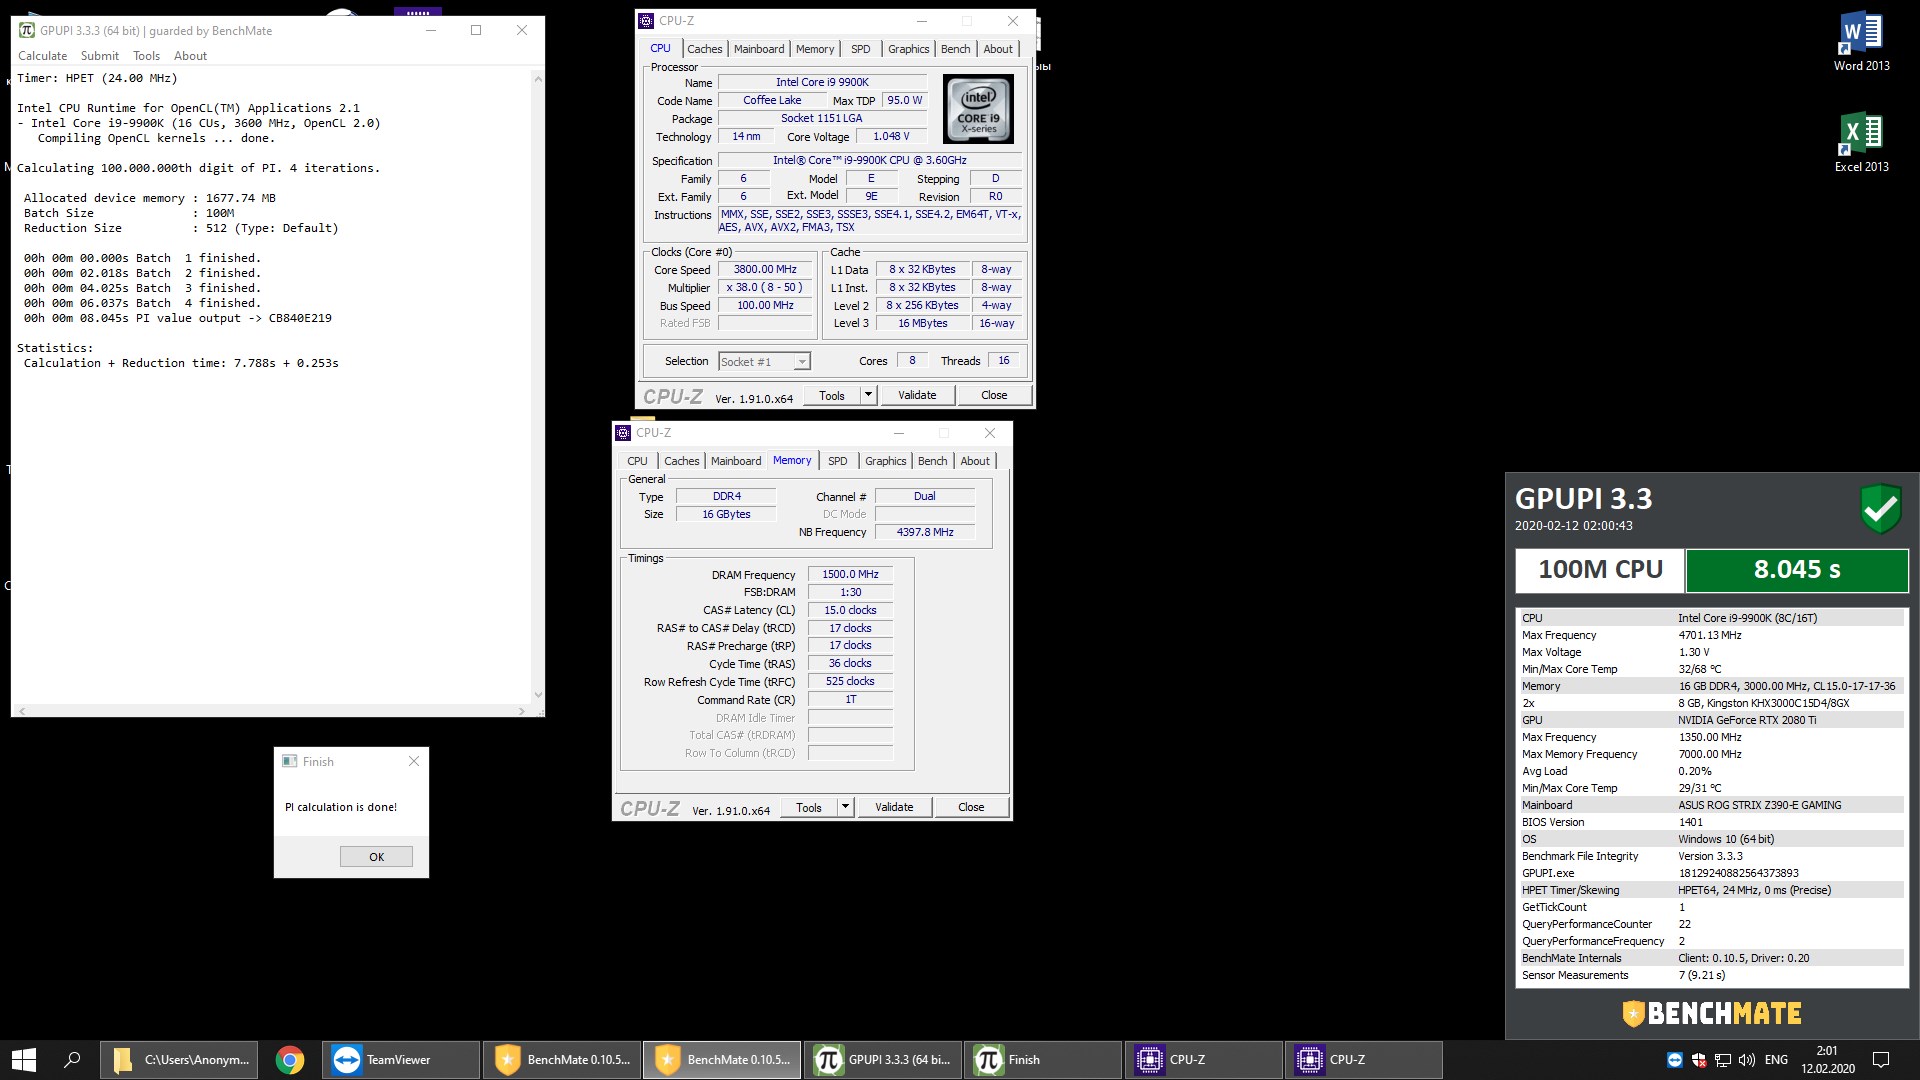Open volume tray icon

(1747, 1060)
